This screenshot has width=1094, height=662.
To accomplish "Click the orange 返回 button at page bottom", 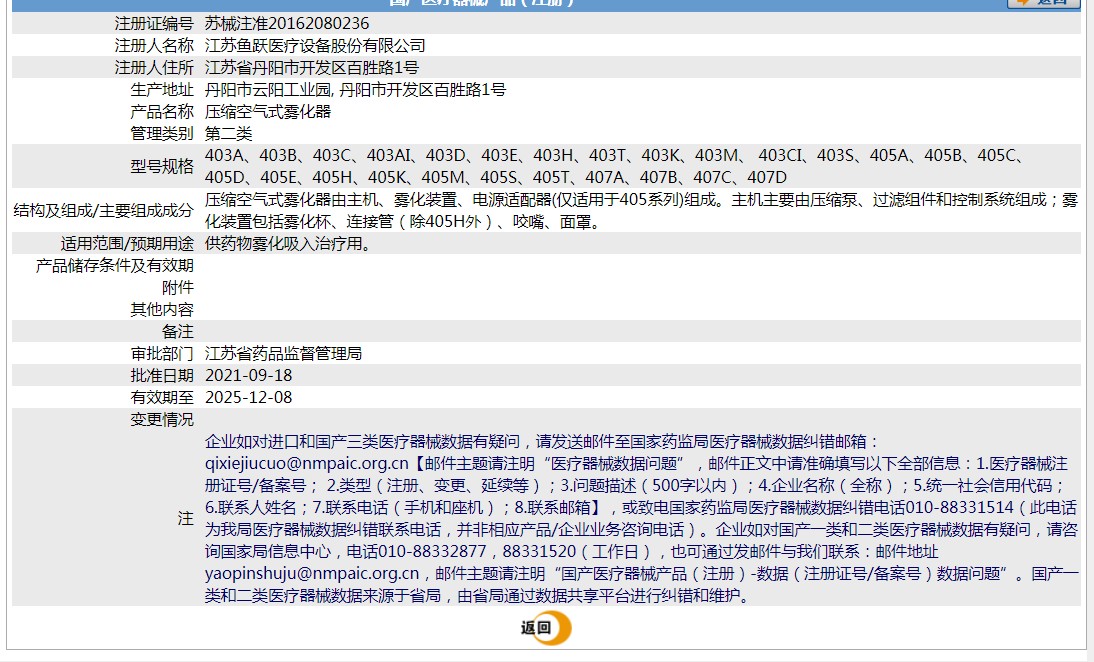I will pyautogui.click(x=546, y=627).
